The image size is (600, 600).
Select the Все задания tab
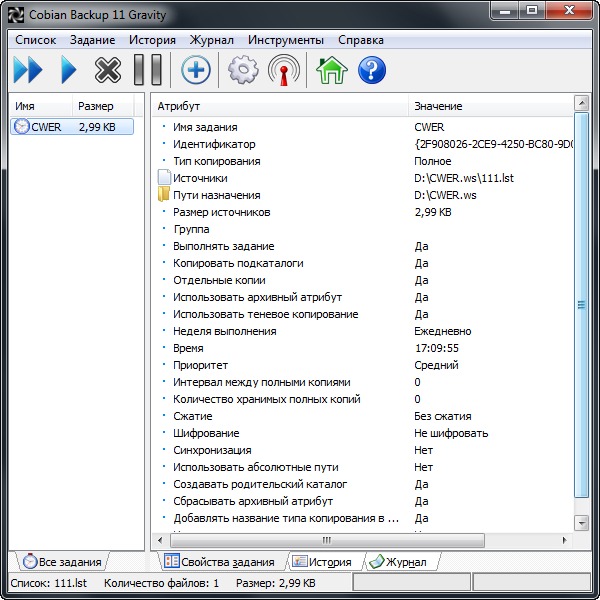(62, 562)
